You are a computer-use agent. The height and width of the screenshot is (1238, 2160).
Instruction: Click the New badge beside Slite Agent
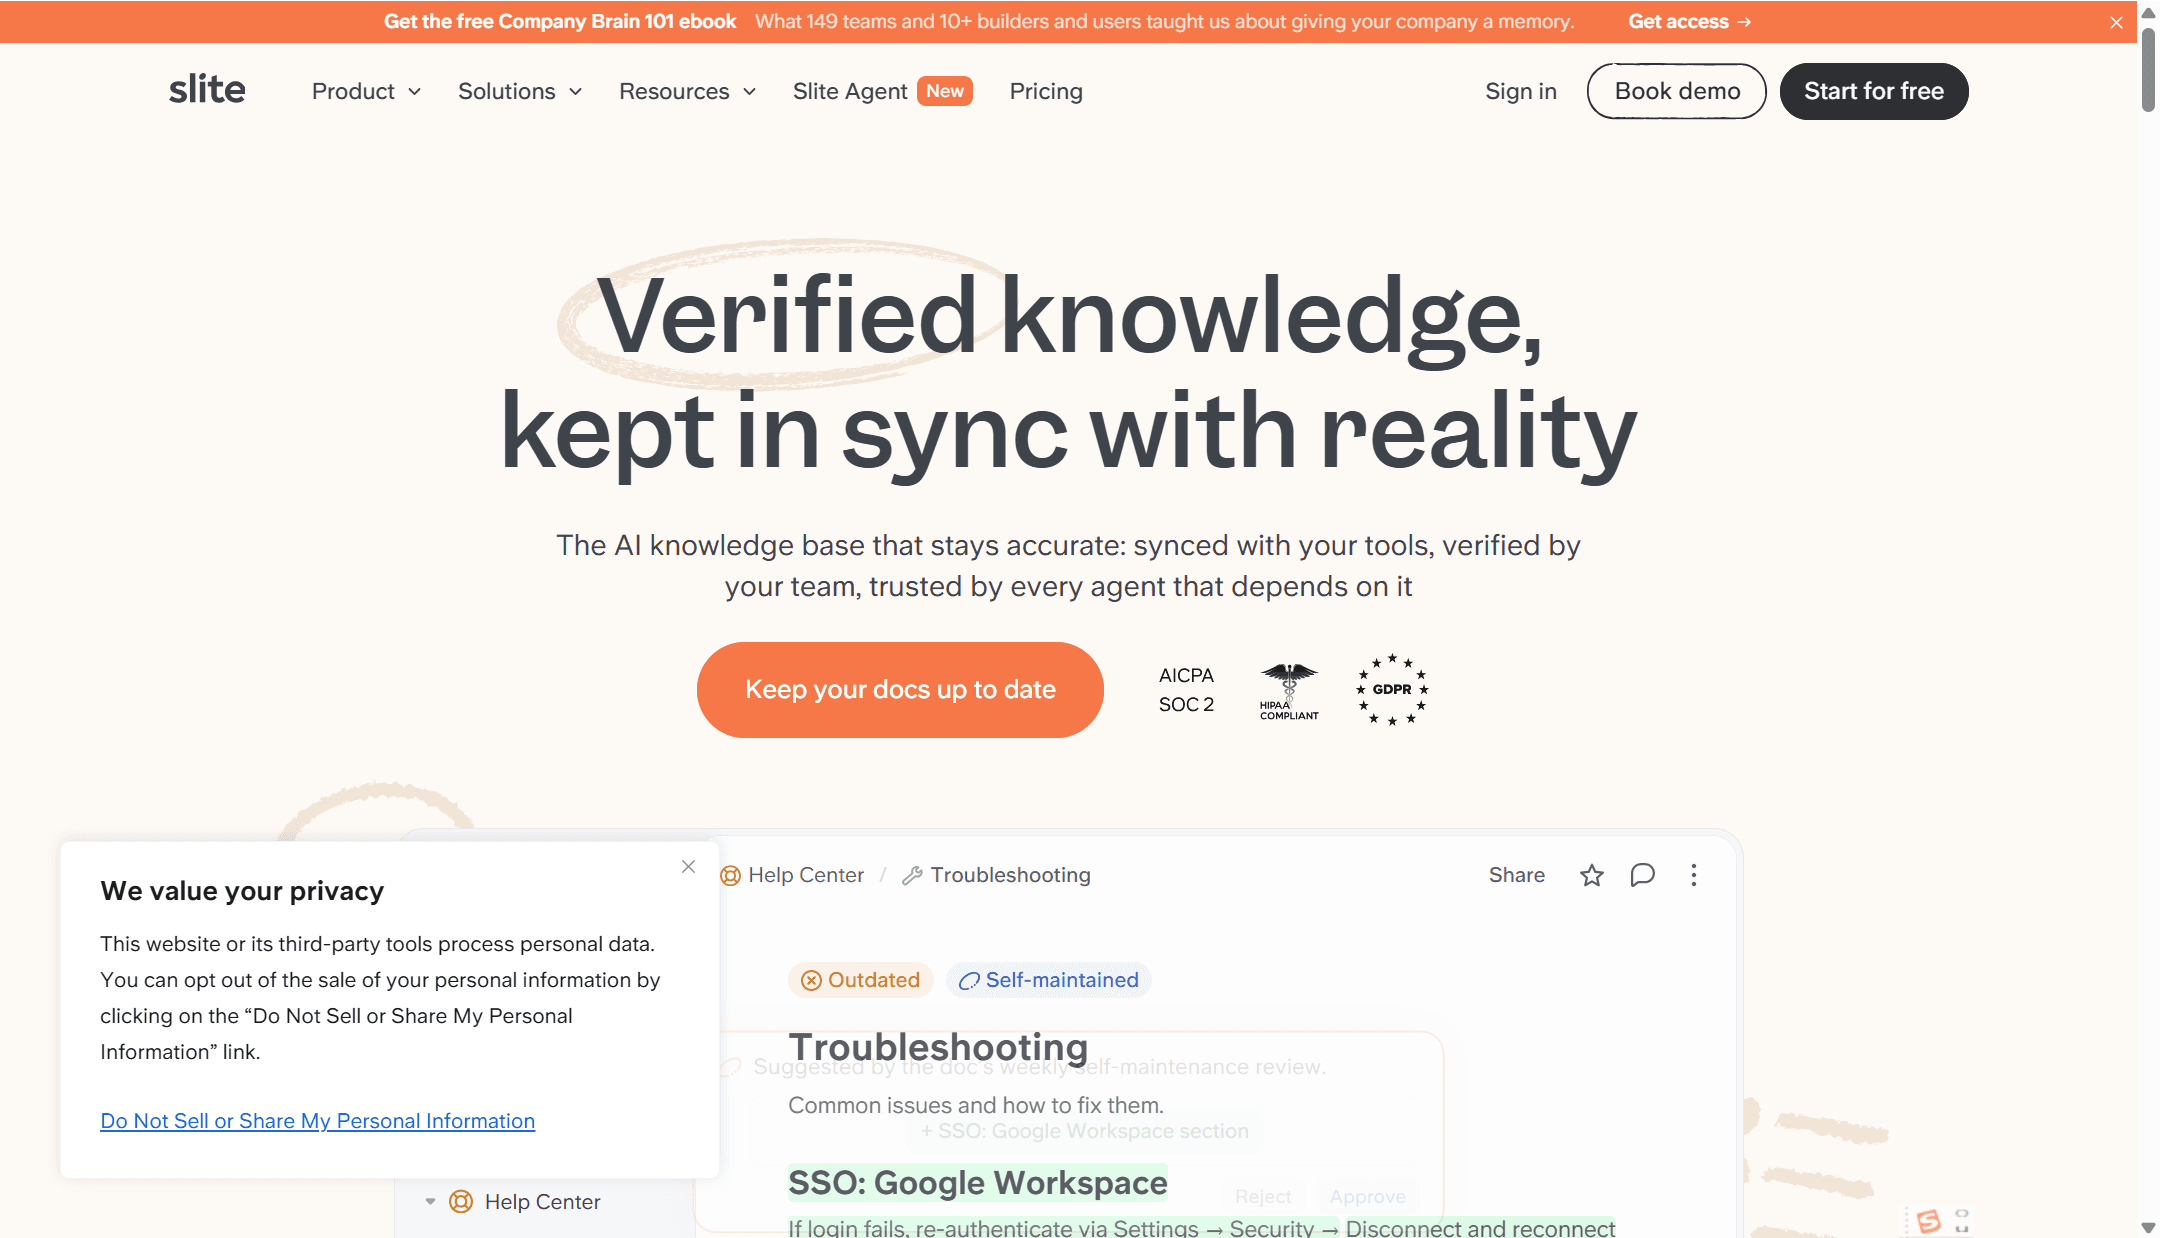(945, 91)
